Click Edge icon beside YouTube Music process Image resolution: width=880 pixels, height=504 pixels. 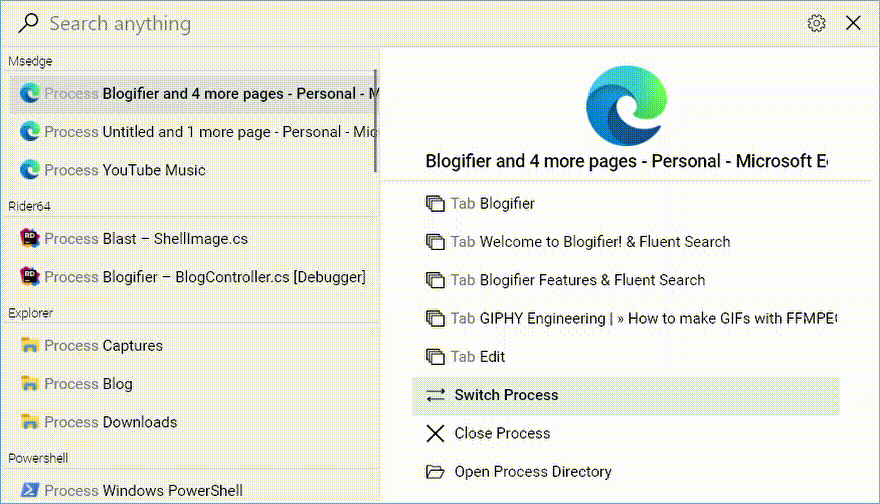pos(30,169)
